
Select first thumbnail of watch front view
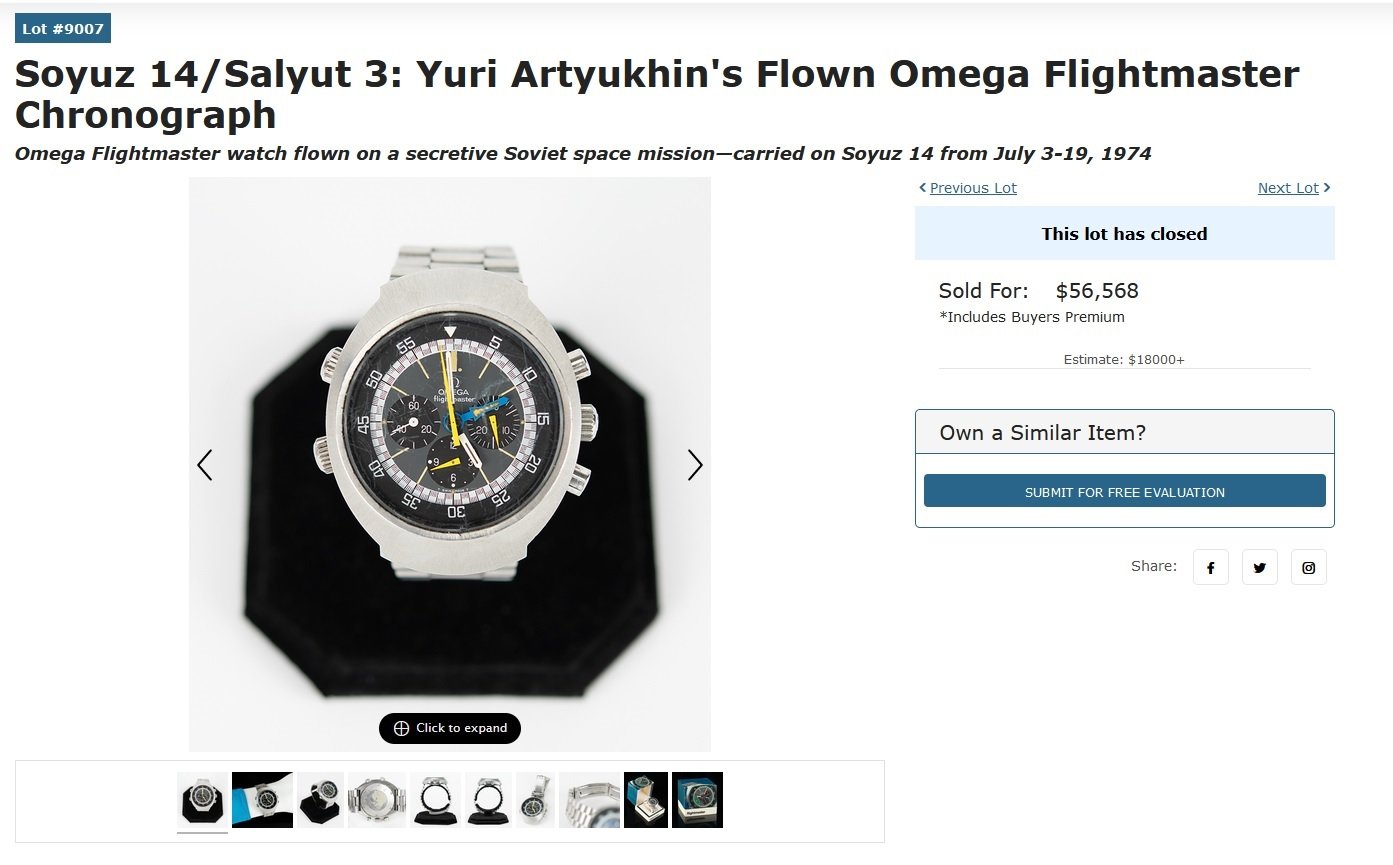(x=202, y=800)
